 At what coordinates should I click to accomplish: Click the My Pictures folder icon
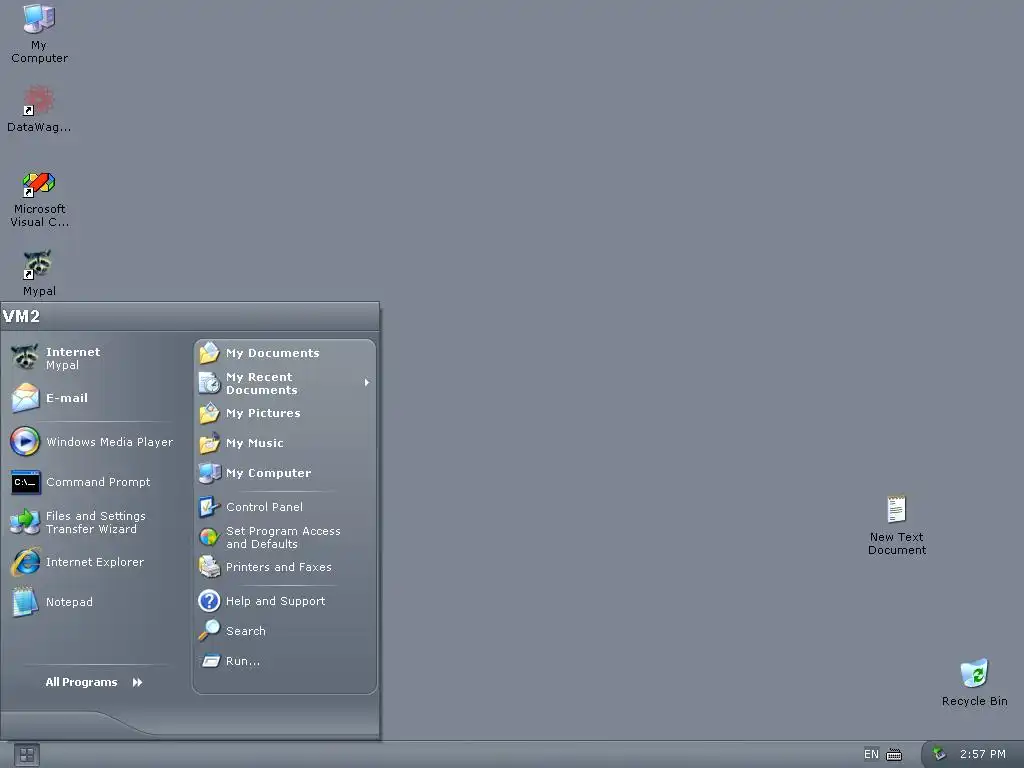point(209,413)
